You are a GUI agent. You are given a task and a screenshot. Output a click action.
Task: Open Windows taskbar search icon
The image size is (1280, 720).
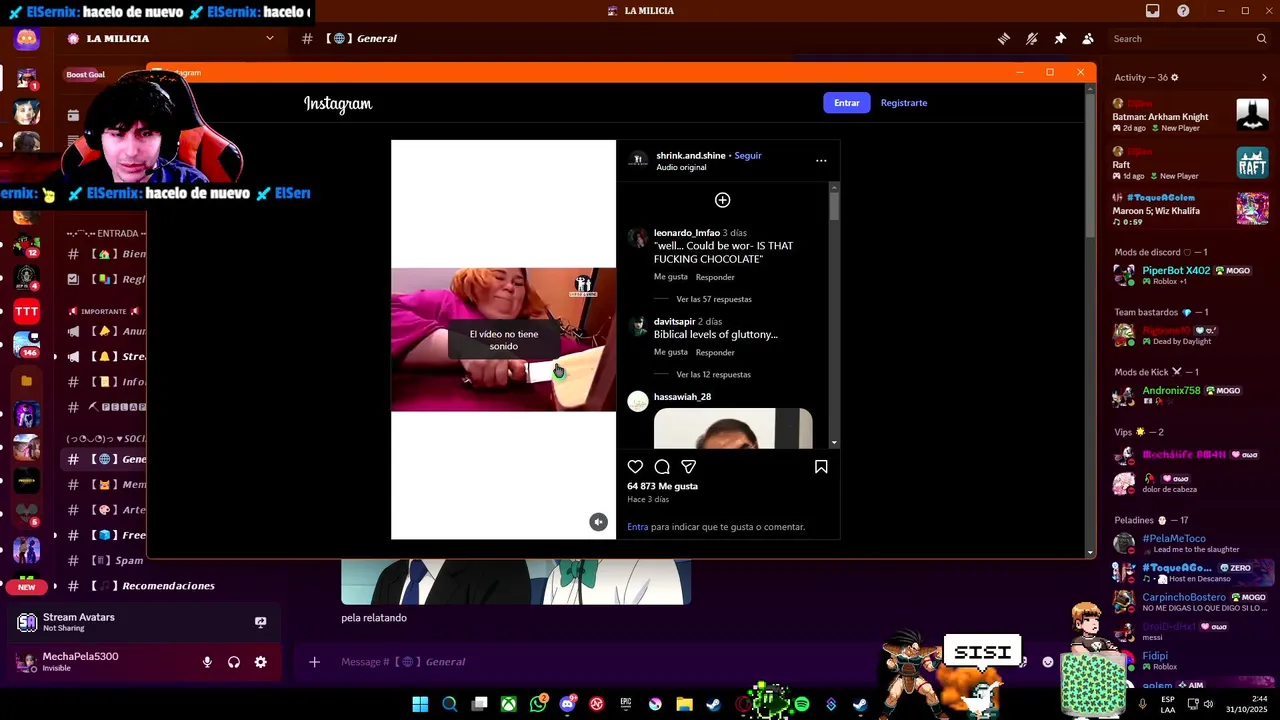coord(450,704)
